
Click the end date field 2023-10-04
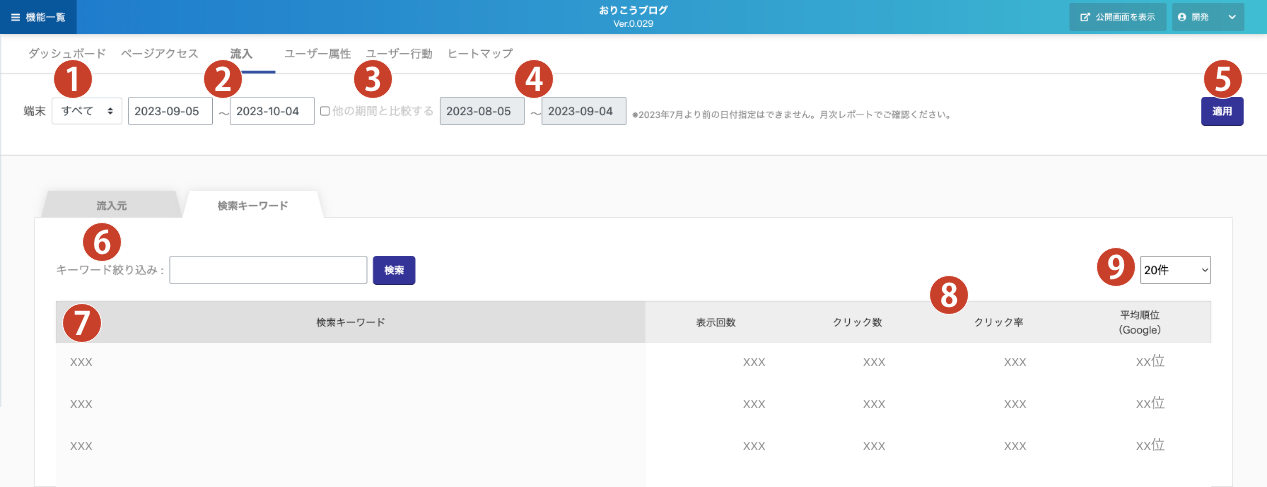272,111
